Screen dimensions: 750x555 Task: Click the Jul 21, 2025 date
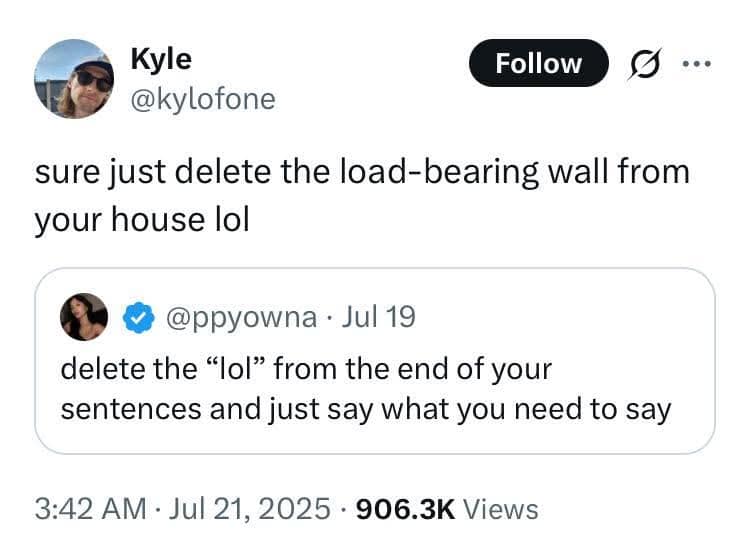tap(251, 509)
